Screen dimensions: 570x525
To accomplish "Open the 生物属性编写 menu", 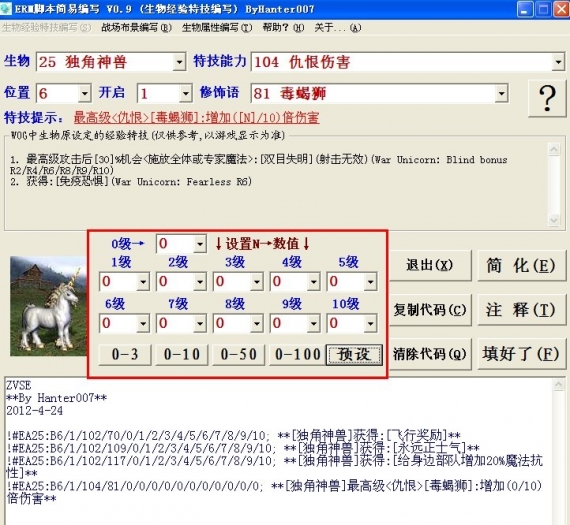I will tap(217, 28).
